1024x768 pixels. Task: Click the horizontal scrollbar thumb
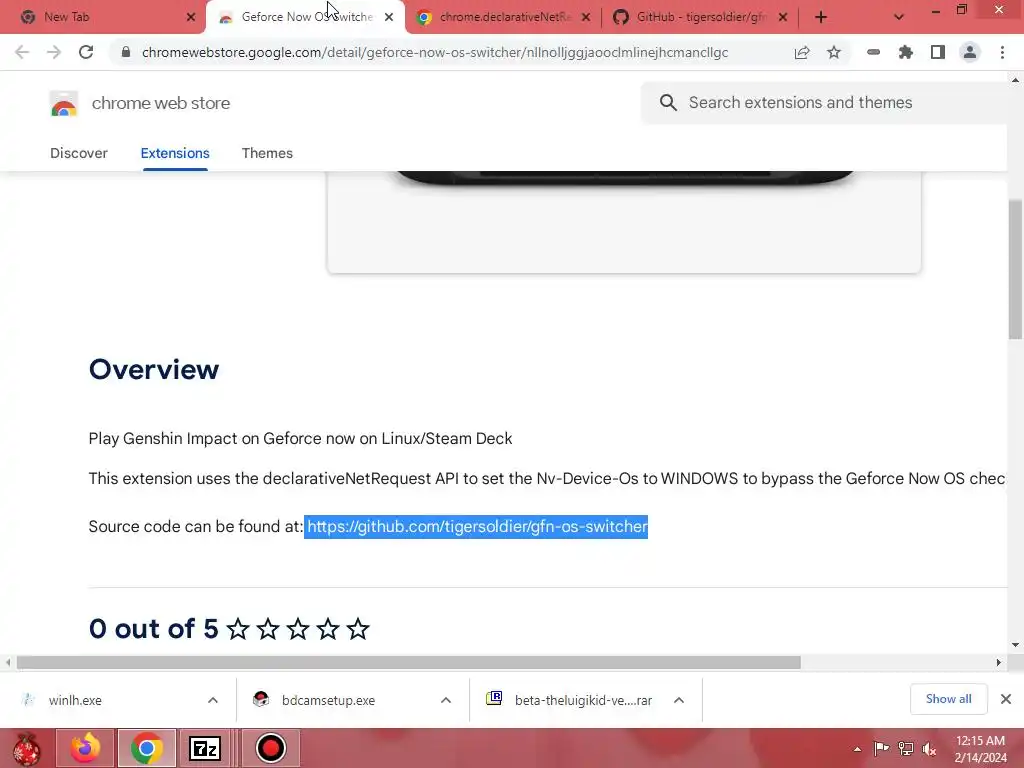409,662
